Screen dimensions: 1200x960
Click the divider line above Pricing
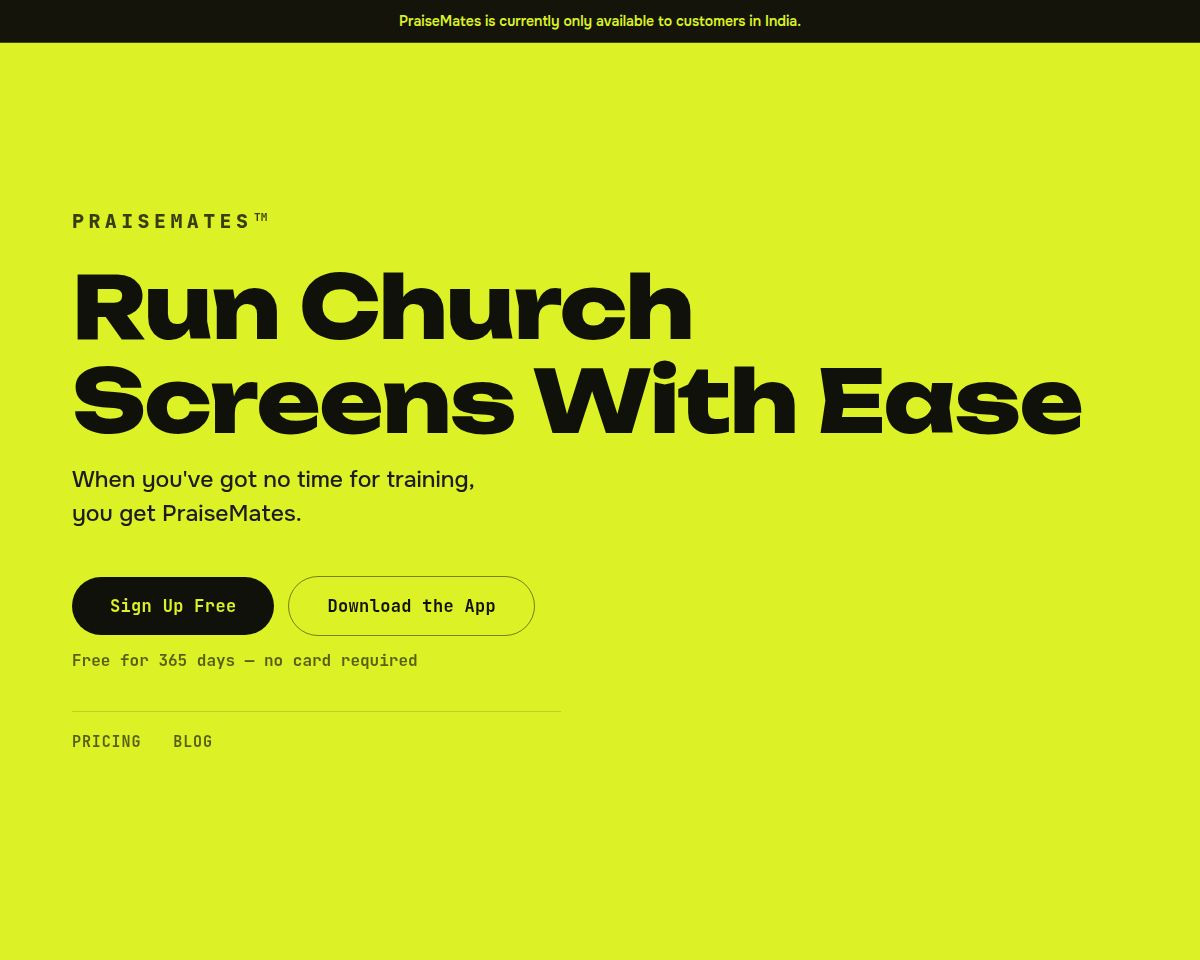click(316, 711)
